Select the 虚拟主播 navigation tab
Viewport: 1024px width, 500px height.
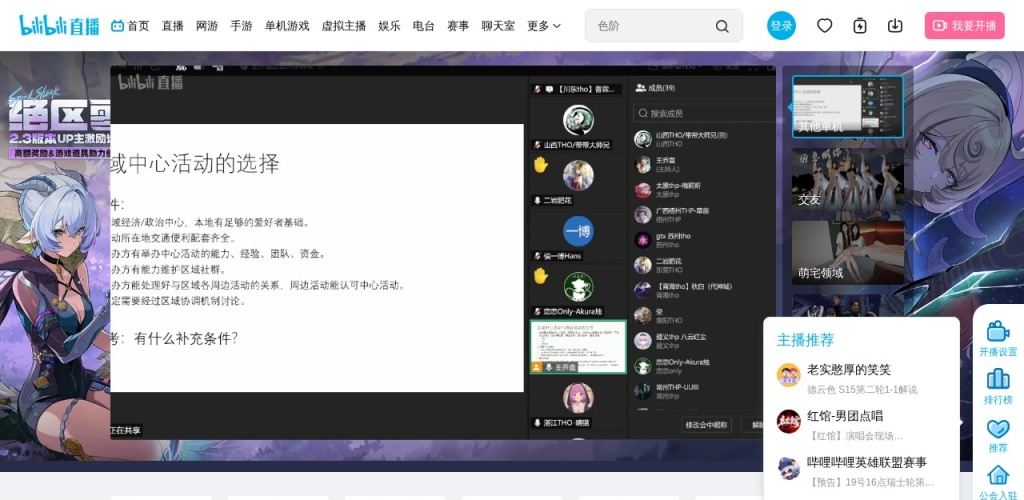pos(343,26)
